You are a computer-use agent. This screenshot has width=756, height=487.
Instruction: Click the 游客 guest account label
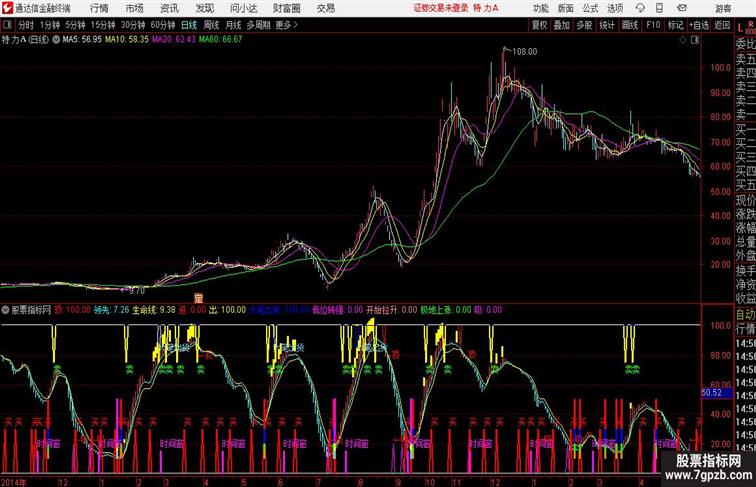point(723,8)
